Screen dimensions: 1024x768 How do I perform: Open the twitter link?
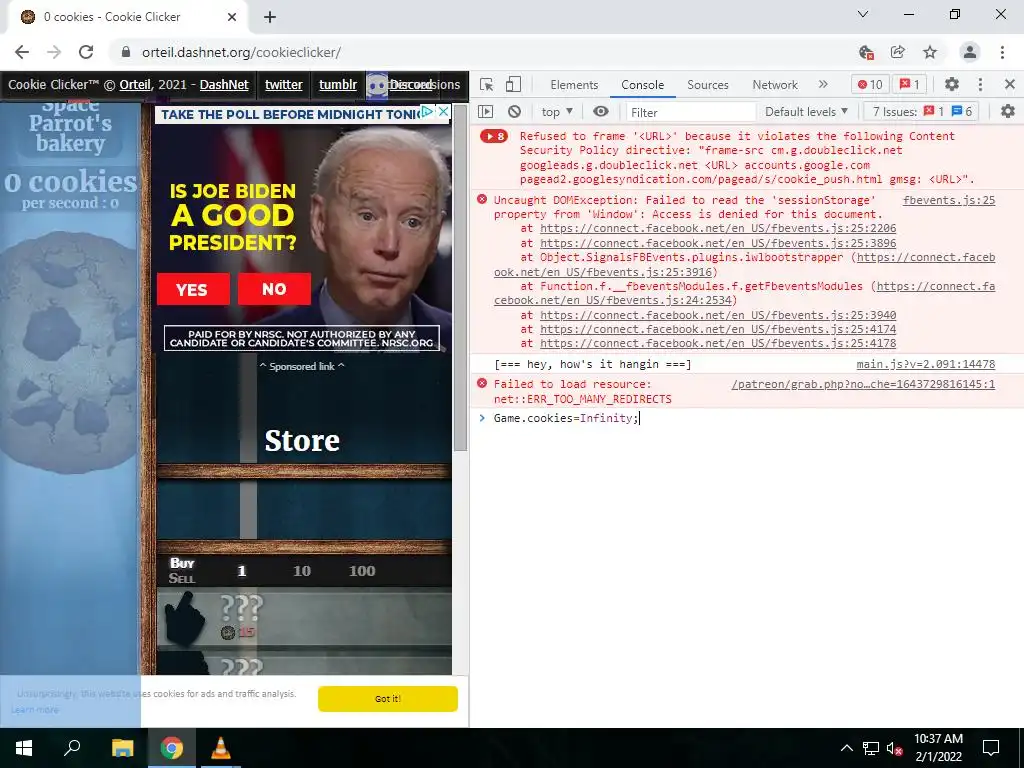283,85
